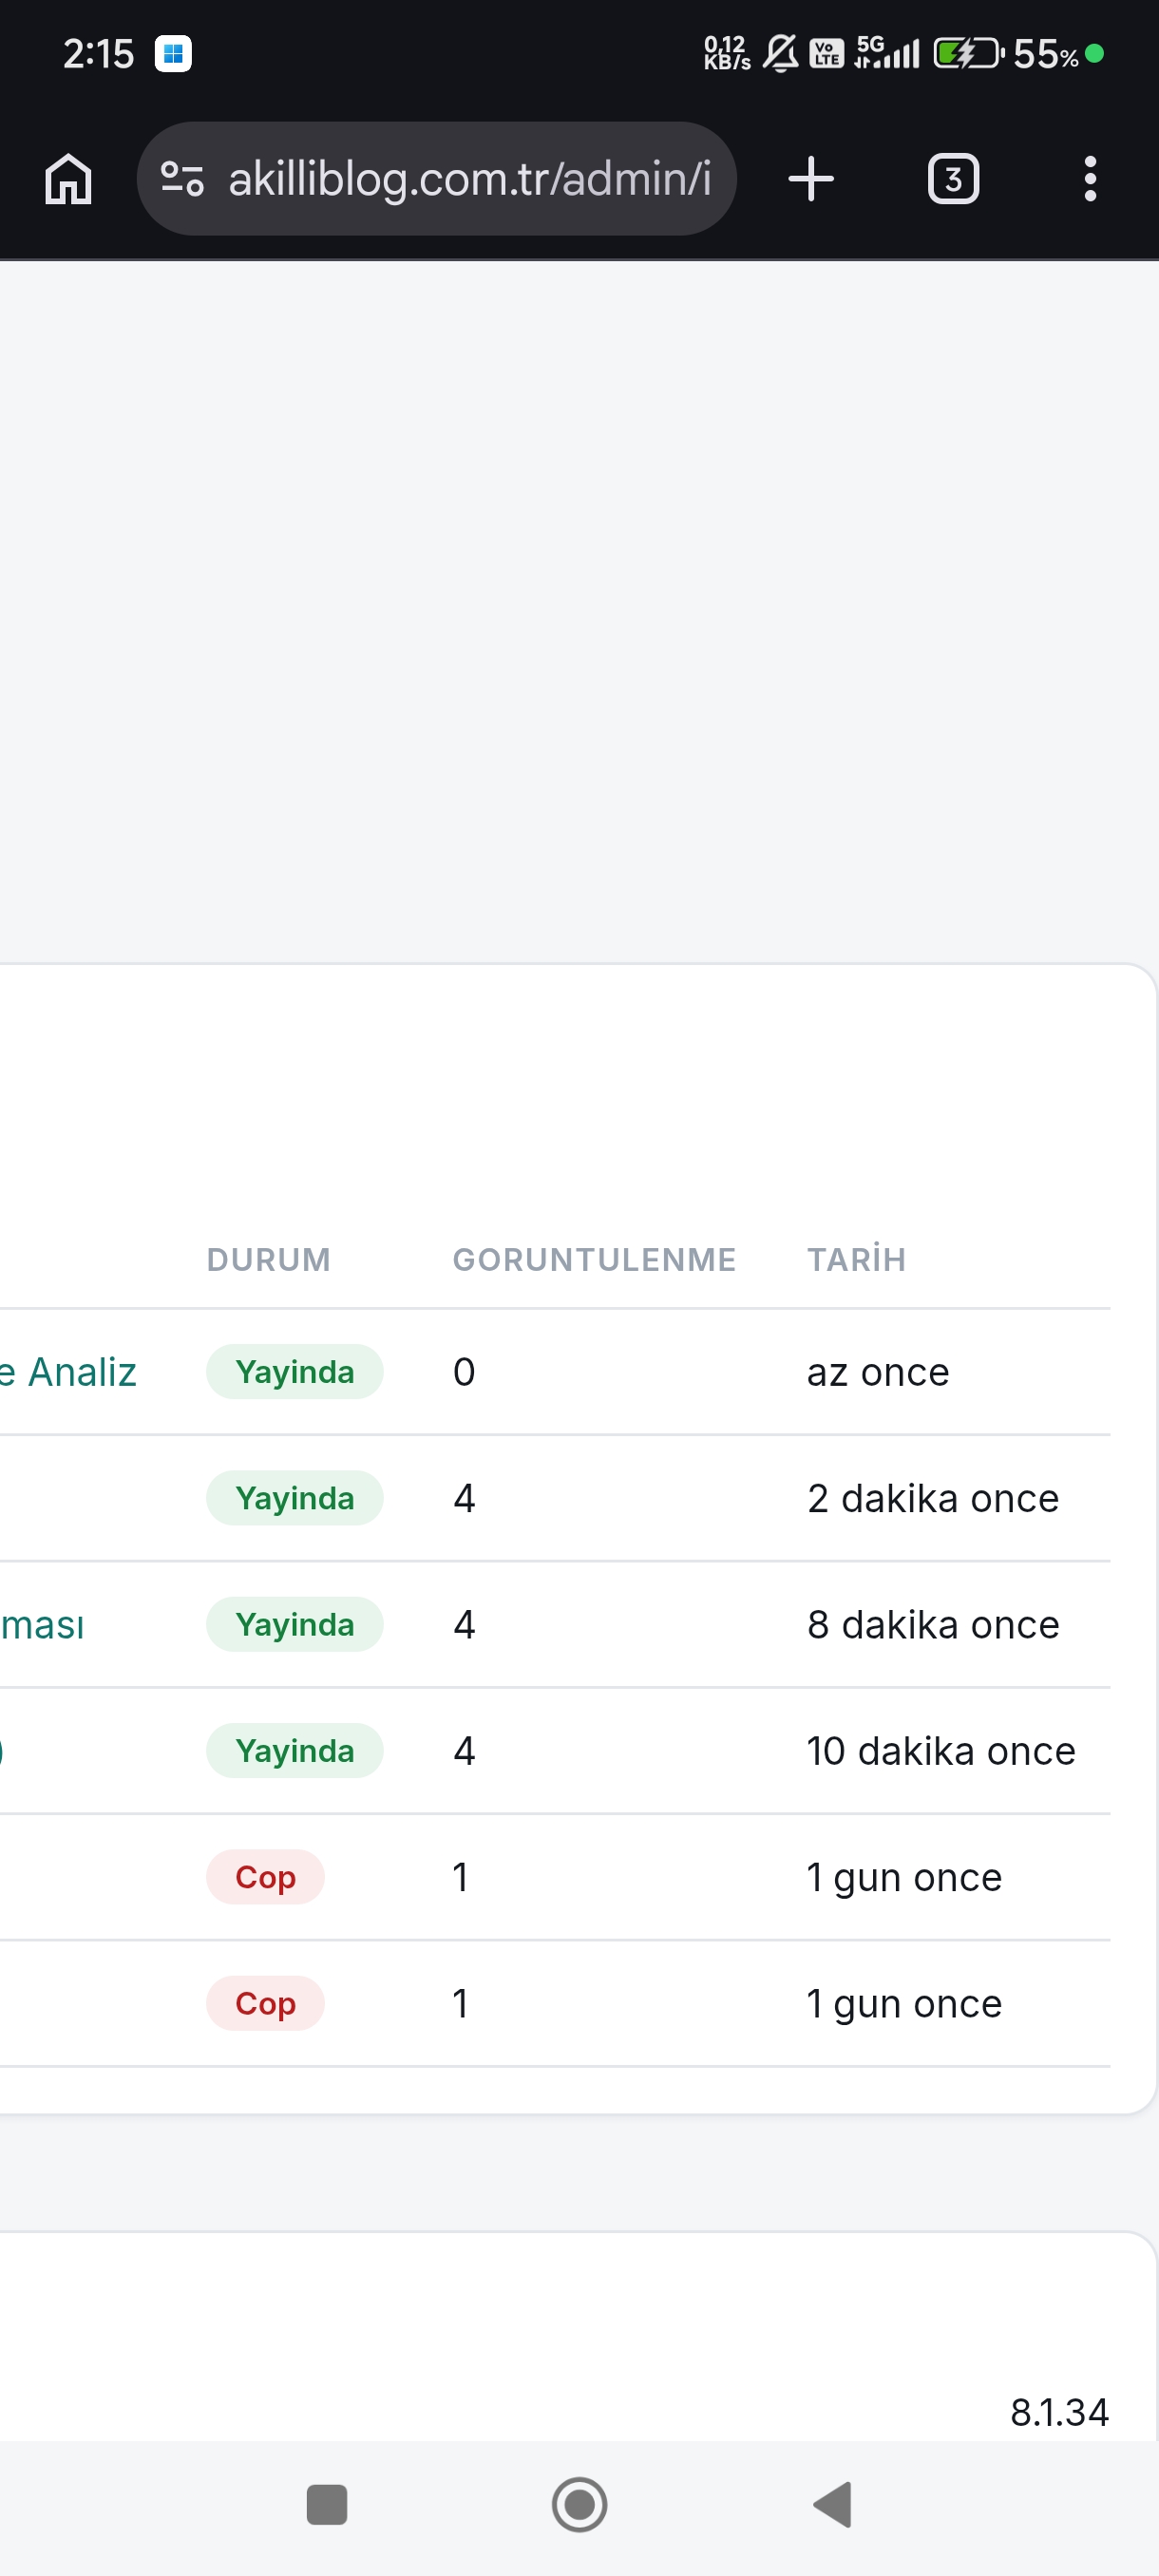Click the TARİH column header

[x=857, y=1259]
